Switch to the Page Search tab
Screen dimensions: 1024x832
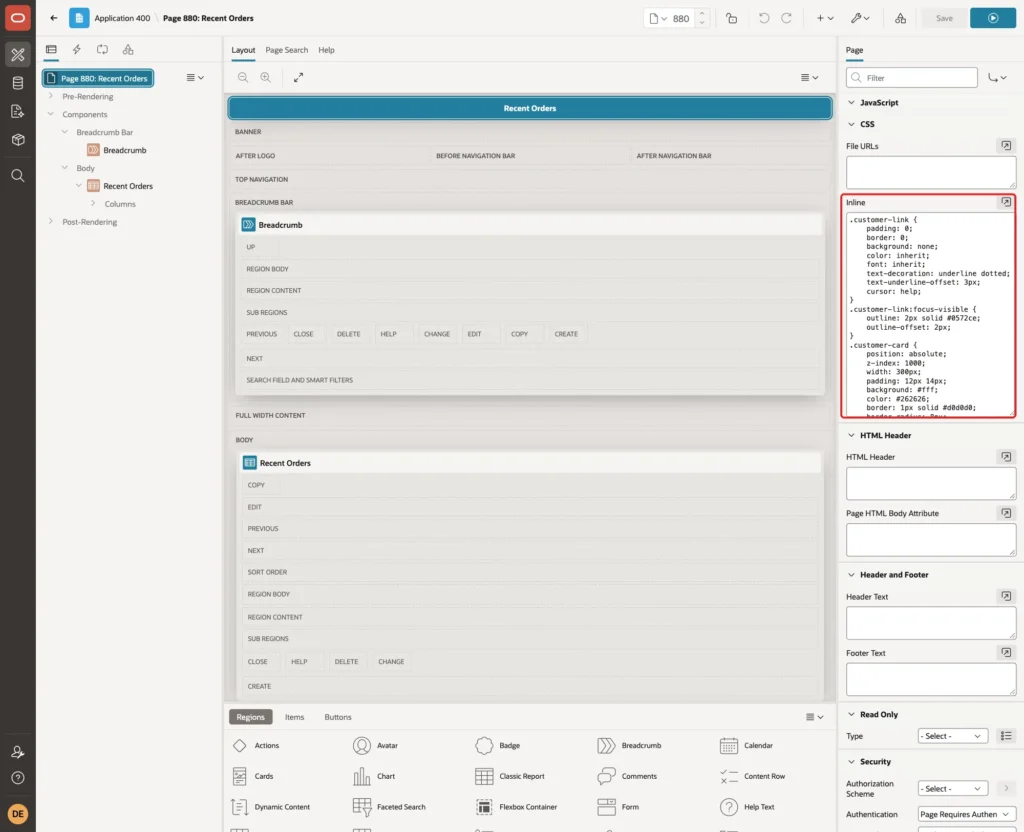(x=286, y=50)
